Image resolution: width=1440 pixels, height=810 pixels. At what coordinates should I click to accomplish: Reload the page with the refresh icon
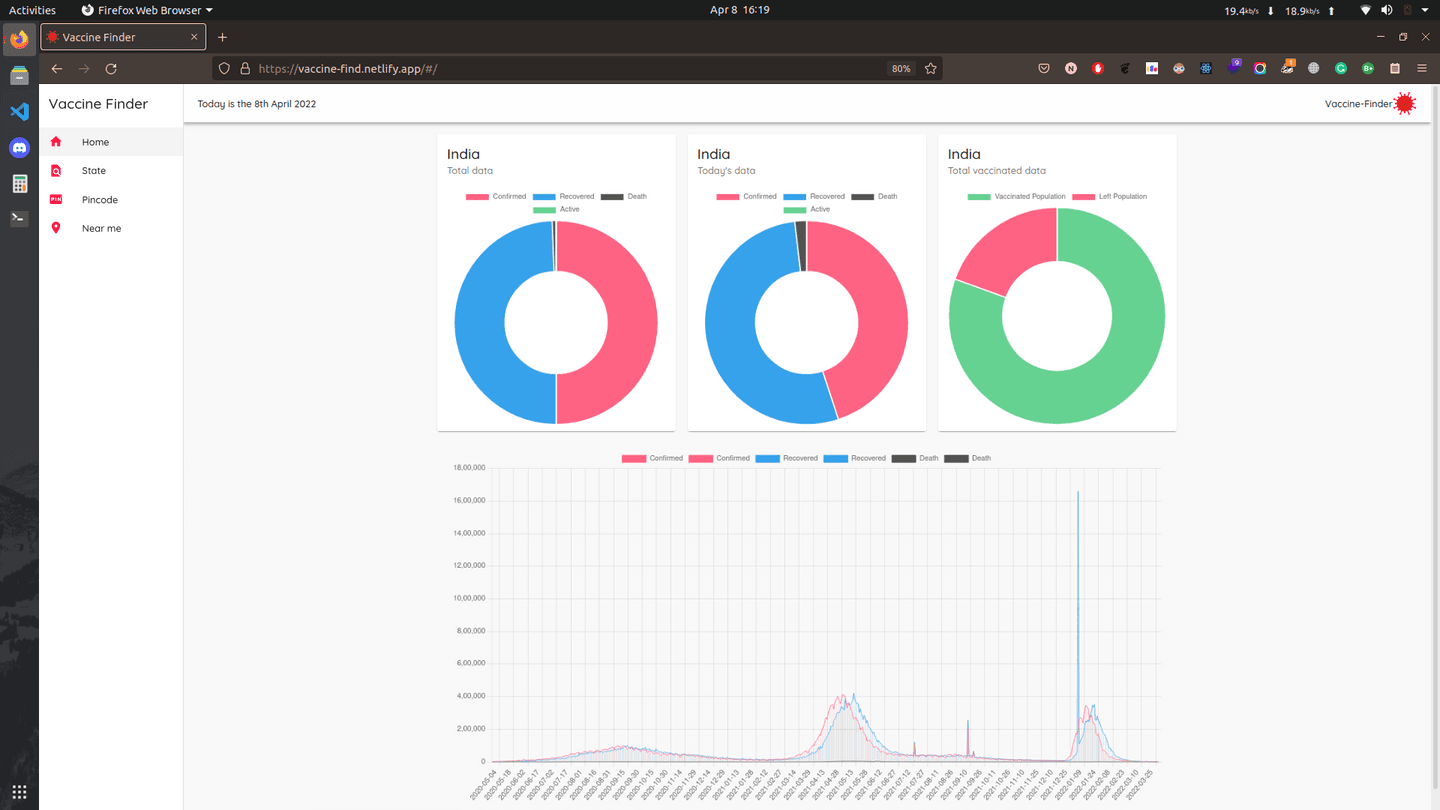[x=111, y=69]
